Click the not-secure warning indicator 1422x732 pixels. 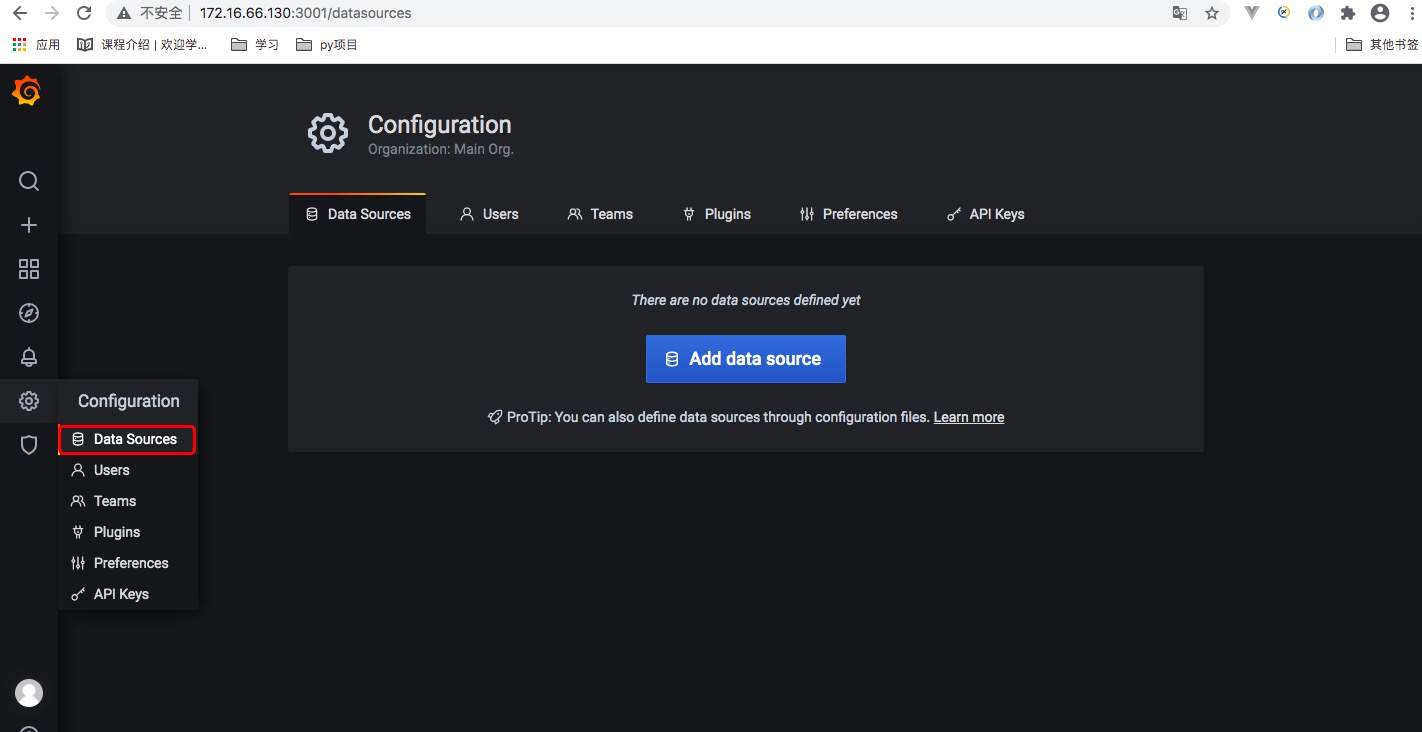[150, 13]
